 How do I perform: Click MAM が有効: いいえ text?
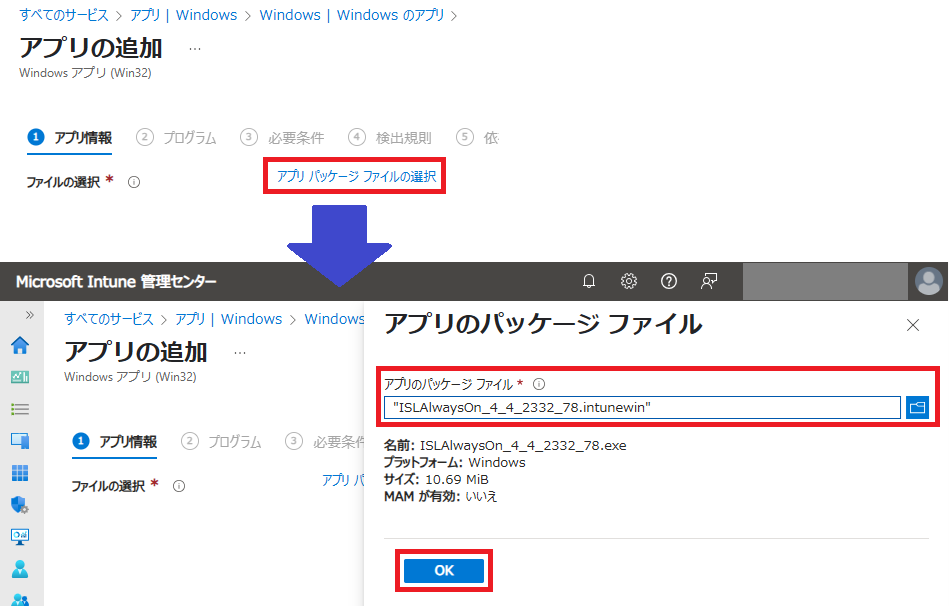(x=440, y=496)
